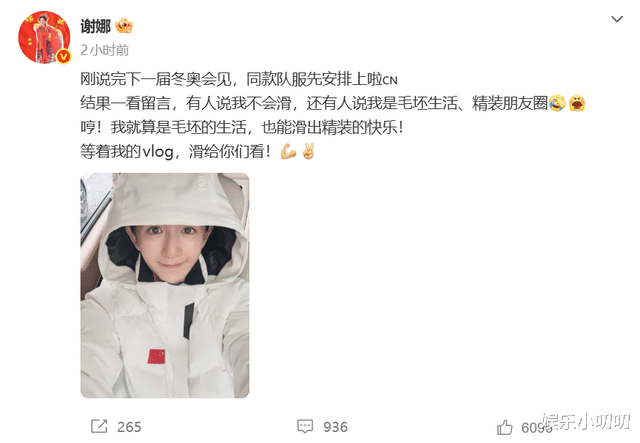The width and height of the screenshot is (640, 443).
Task: Open Xie Na's profile avatar
Action: 44,38
